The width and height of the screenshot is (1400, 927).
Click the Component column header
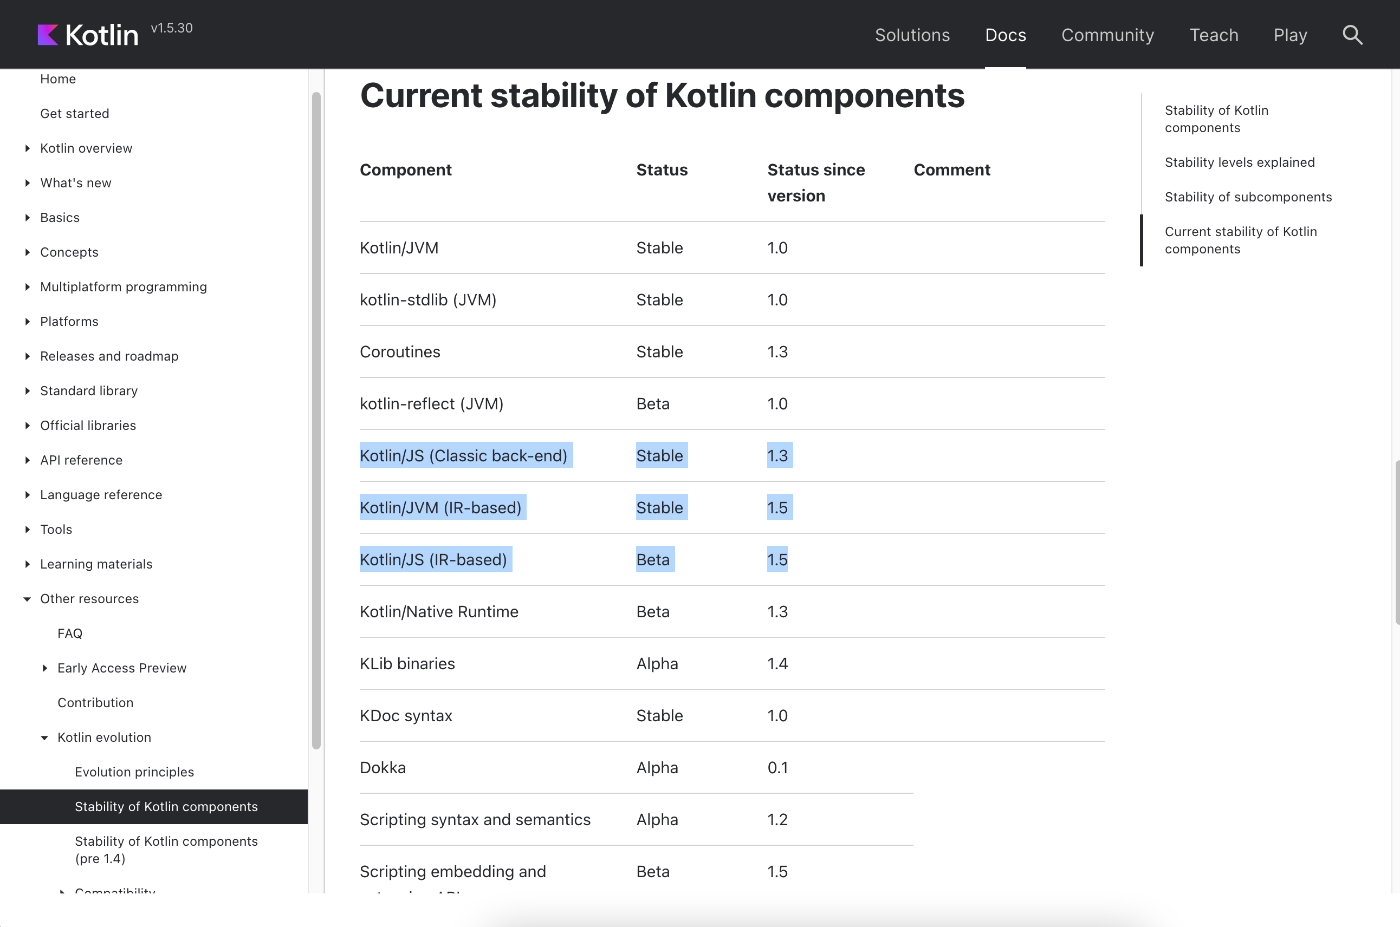(x=406, y=170)
